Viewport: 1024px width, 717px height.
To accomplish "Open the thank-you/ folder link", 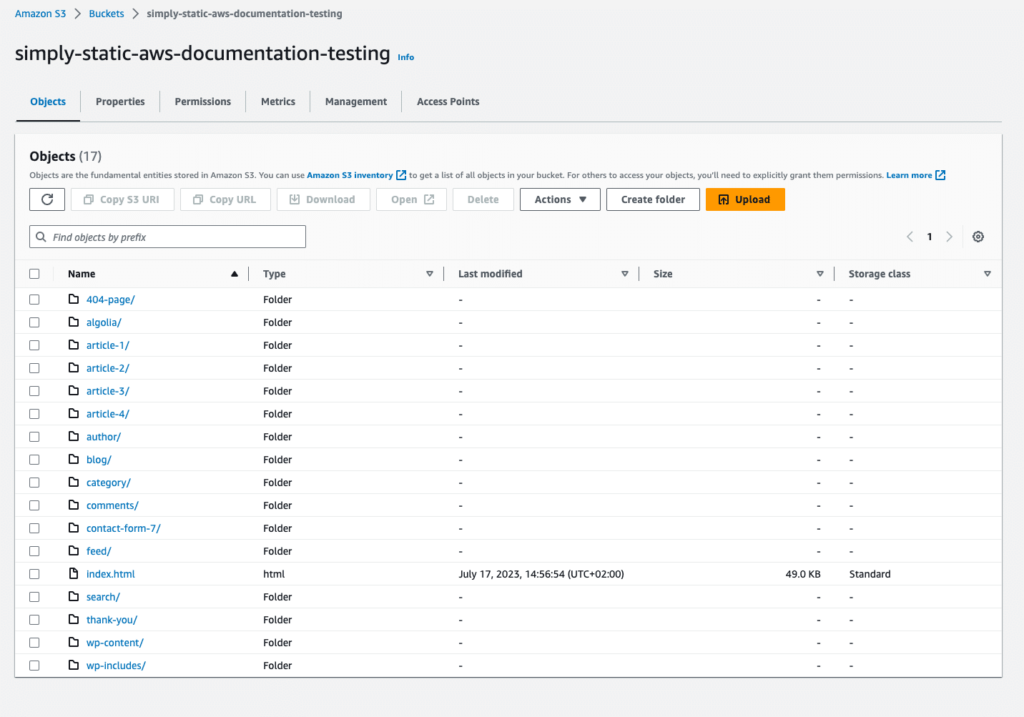I will tap(112, 620).
